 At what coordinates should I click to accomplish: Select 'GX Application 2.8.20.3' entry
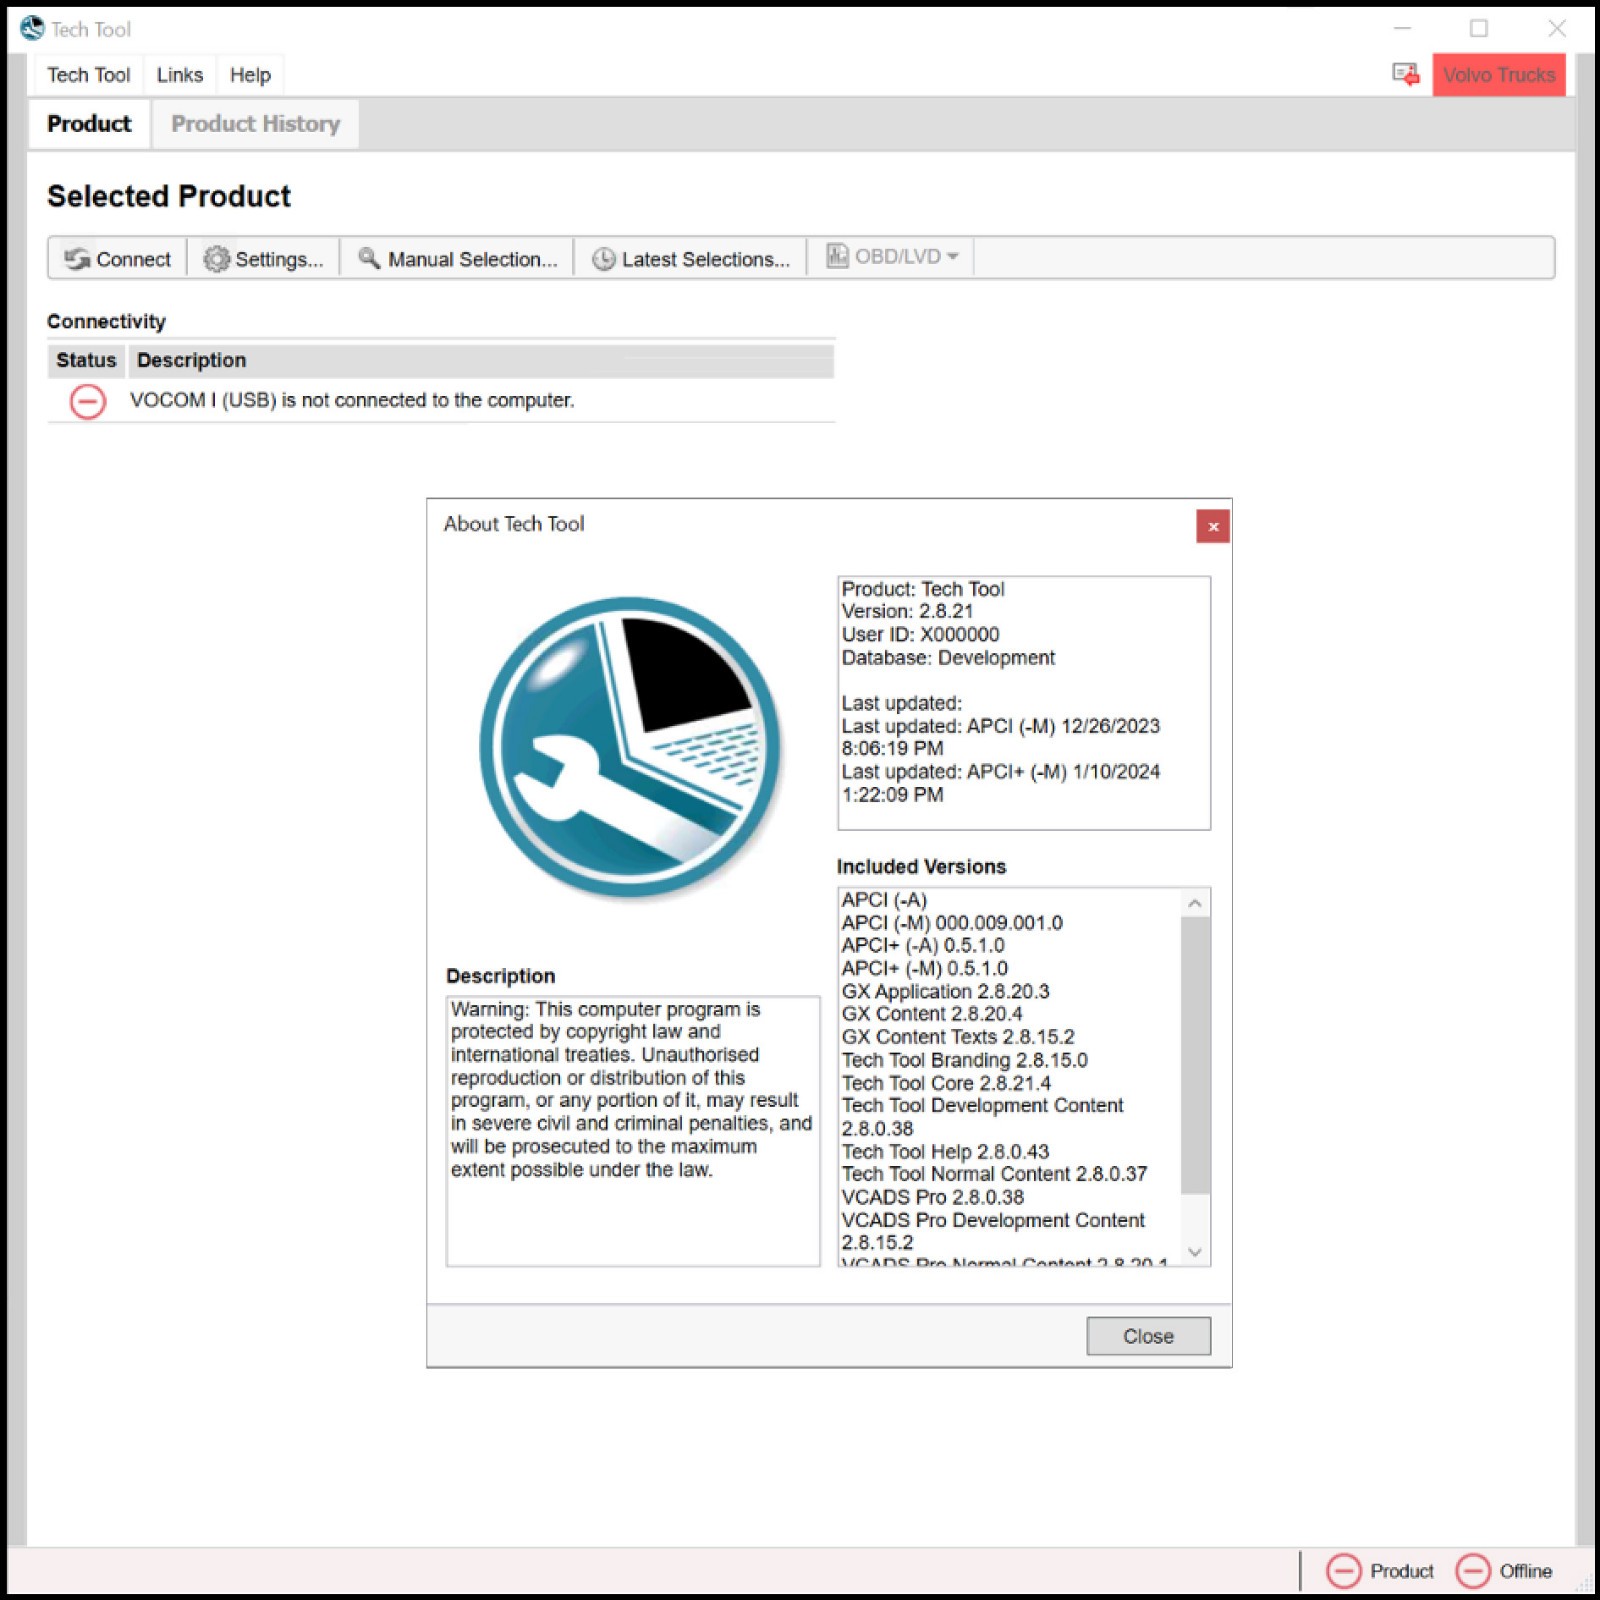coord(945,991)
